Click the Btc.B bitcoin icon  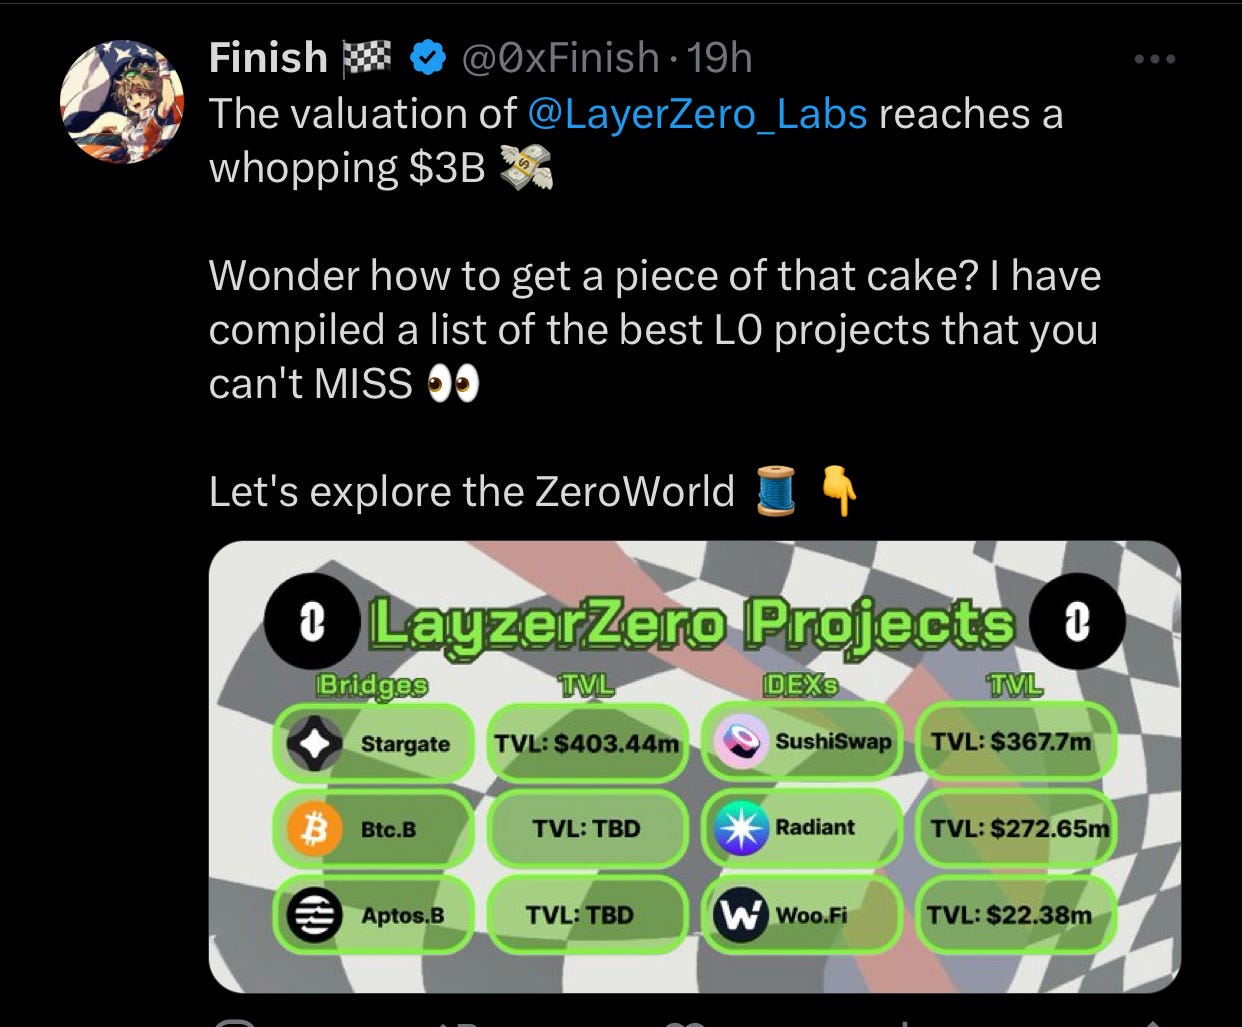pyautogui.click(x=315, y=829)
